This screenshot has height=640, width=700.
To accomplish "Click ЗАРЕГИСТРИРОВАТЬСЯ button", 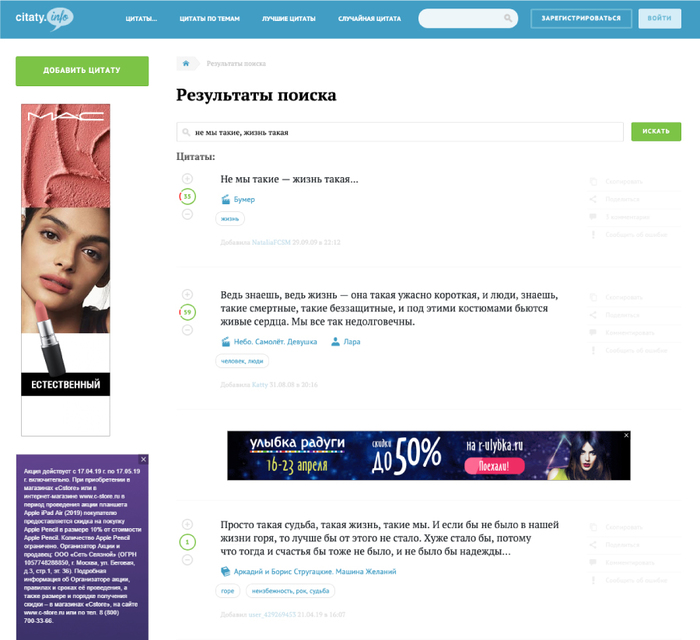I will pyautogui.click(x=581, y=18).
